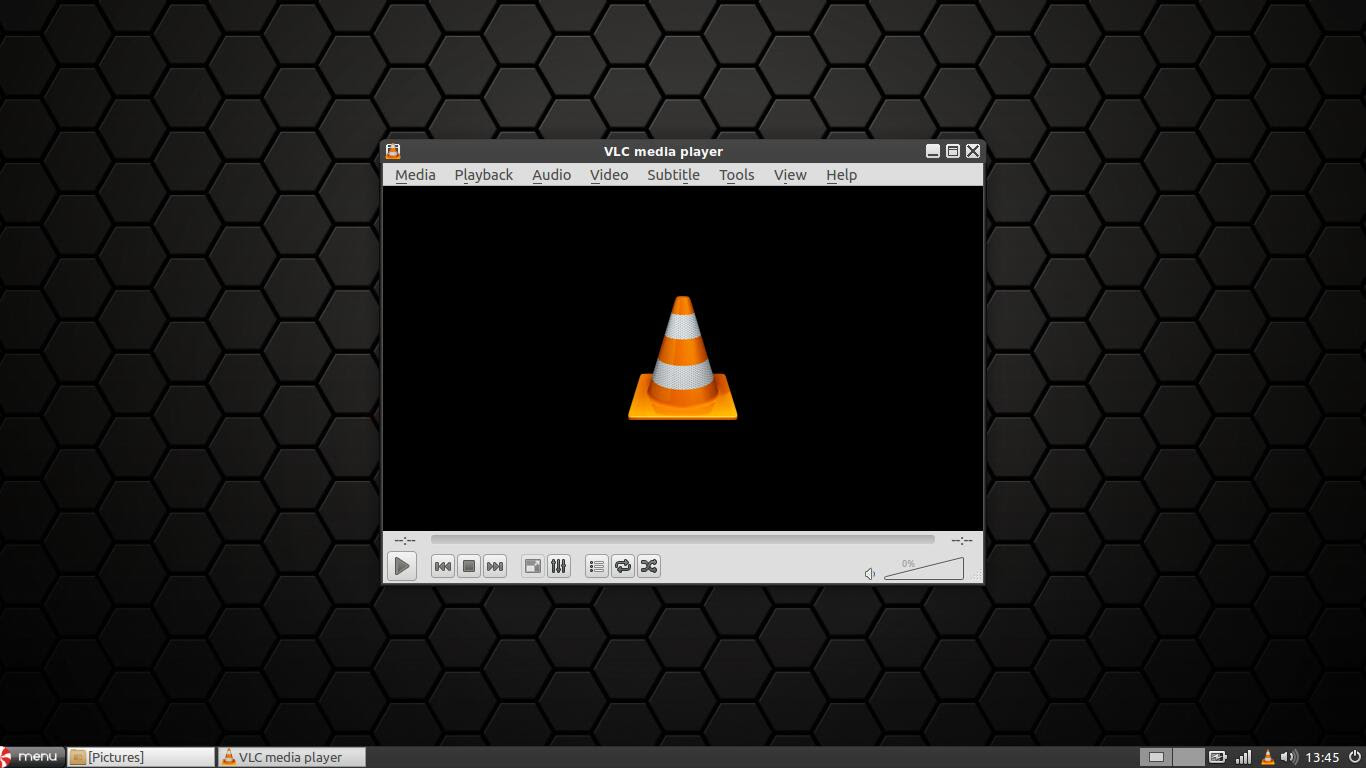Minimize the VLC media player window
1366x768 pixels.
[933, 151]
